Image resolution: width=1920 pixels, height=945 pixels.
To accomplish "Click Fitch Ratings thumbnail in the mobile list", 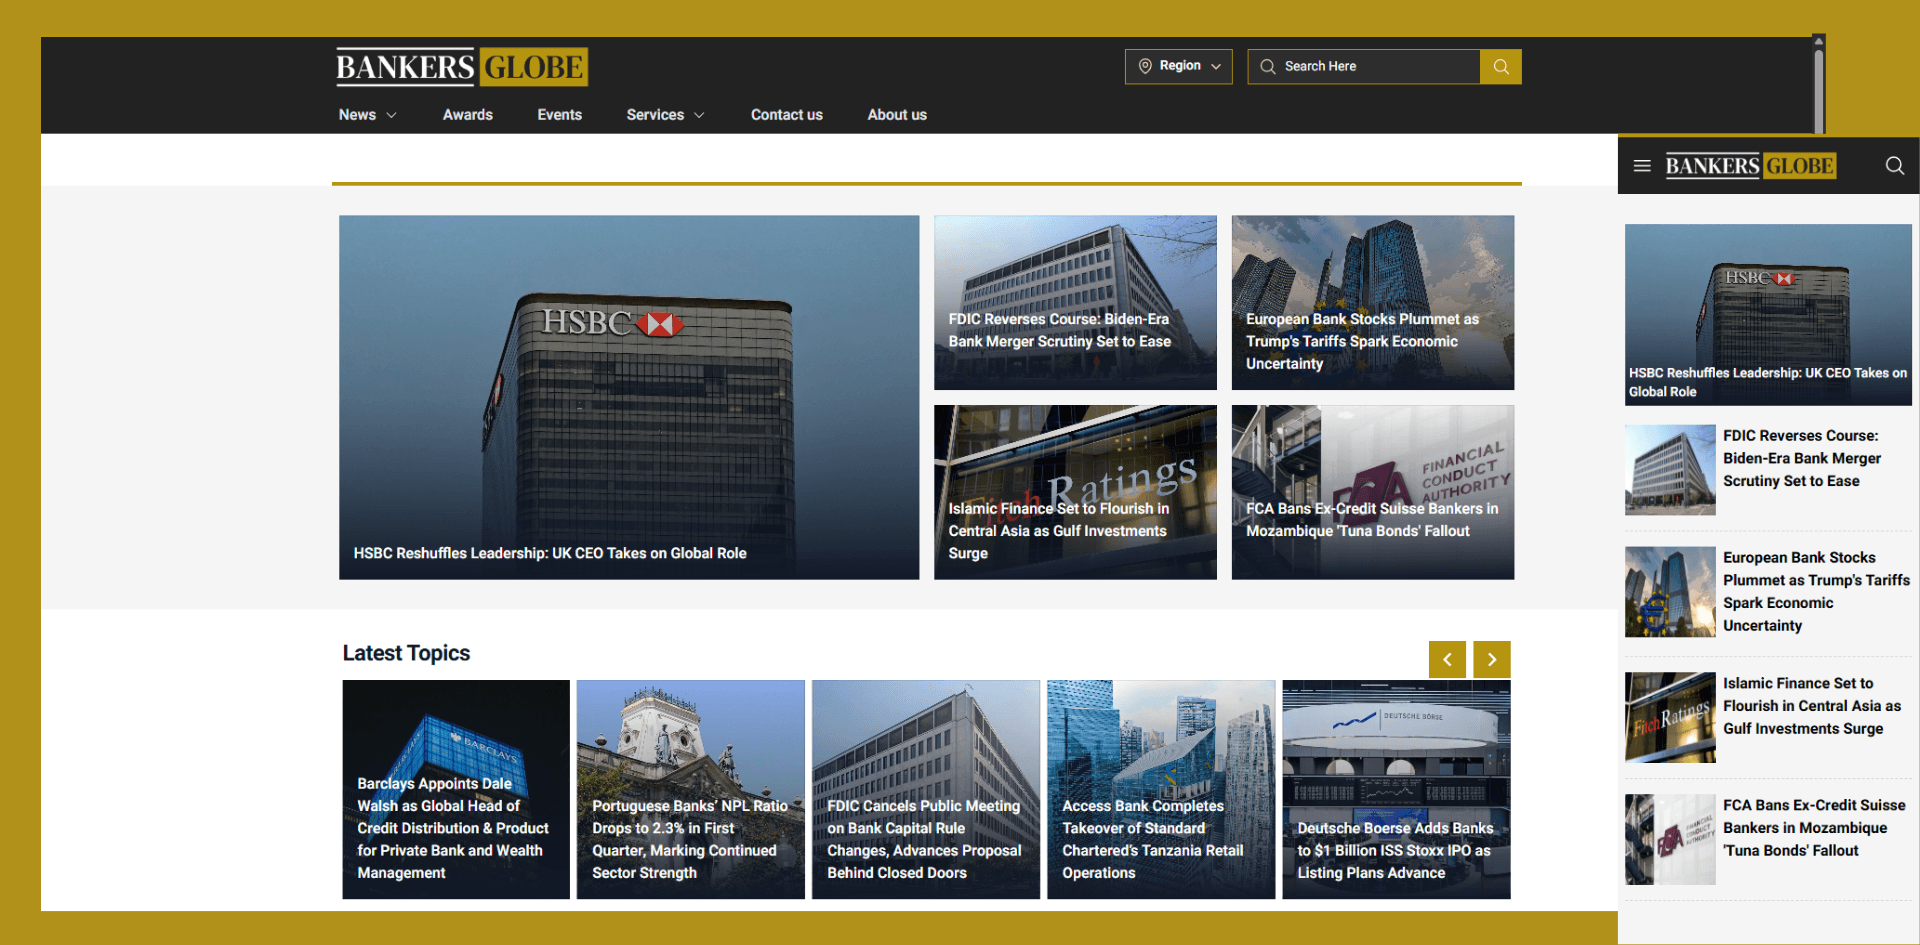I will point(1670,717).
